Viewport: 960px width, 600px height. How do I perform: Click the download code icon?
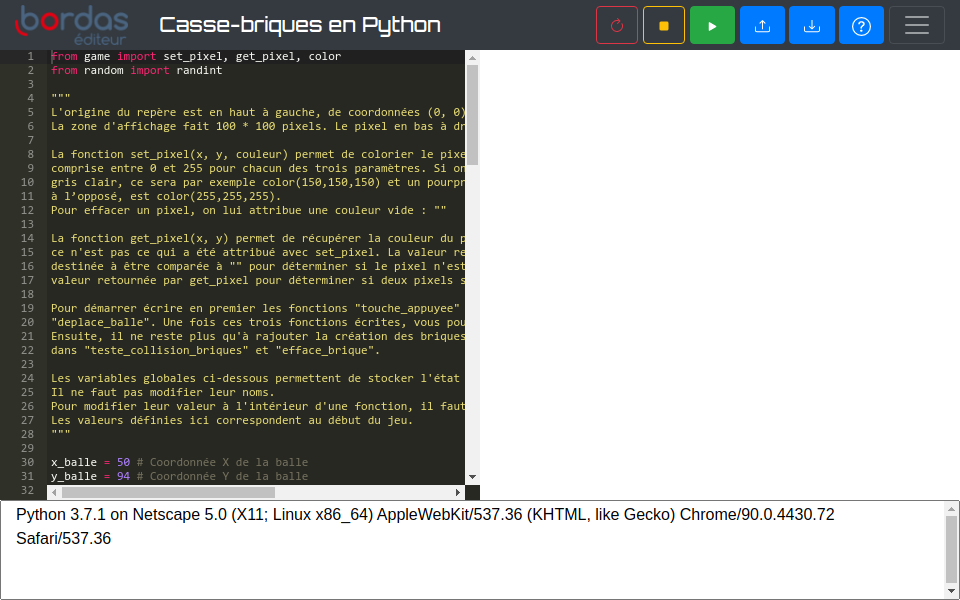(x=812, y=25)
